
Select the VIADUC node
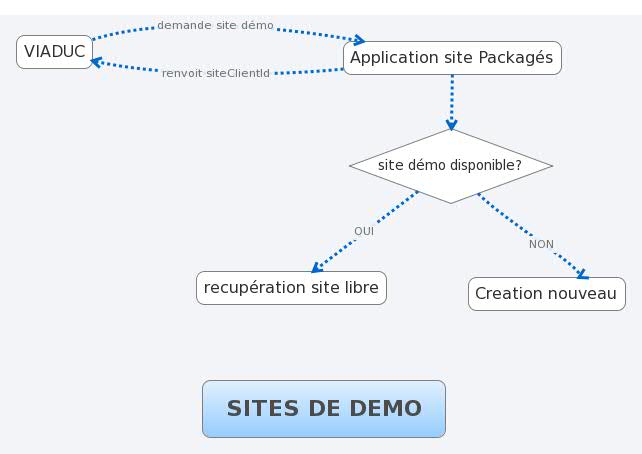(54, 51)
